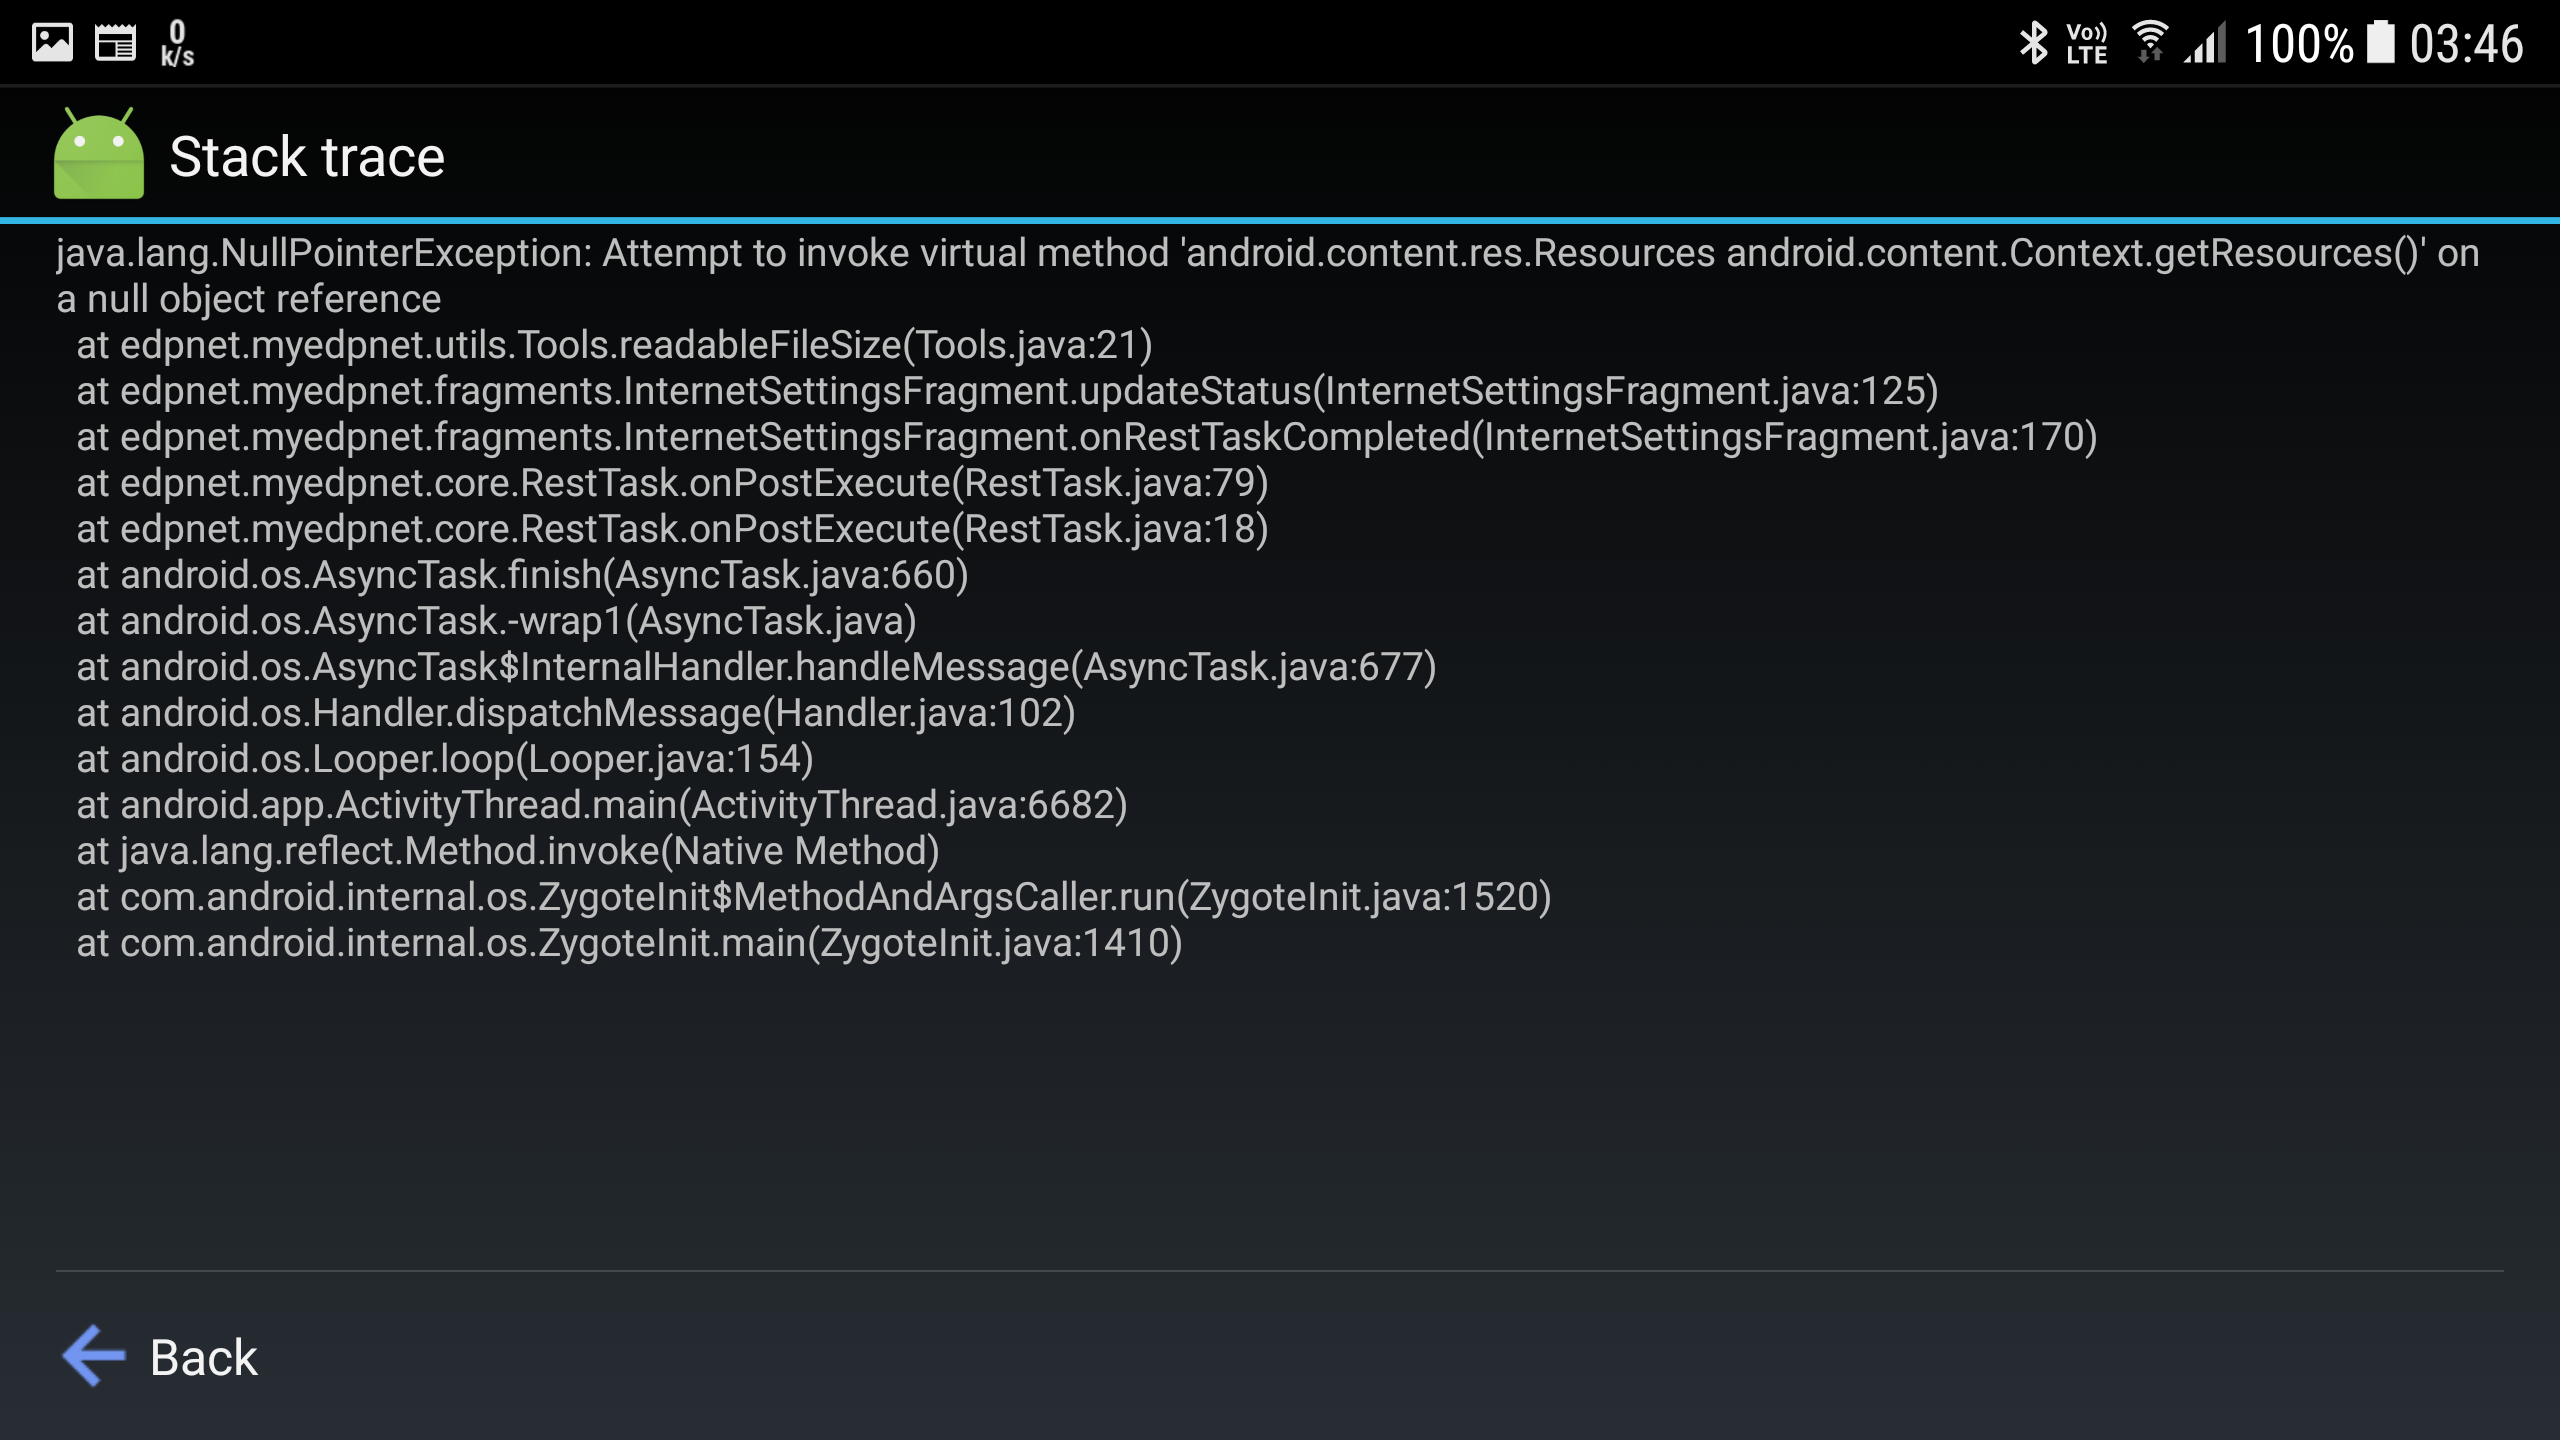Tap the picture notification icon in status bar

click(52, 44)
